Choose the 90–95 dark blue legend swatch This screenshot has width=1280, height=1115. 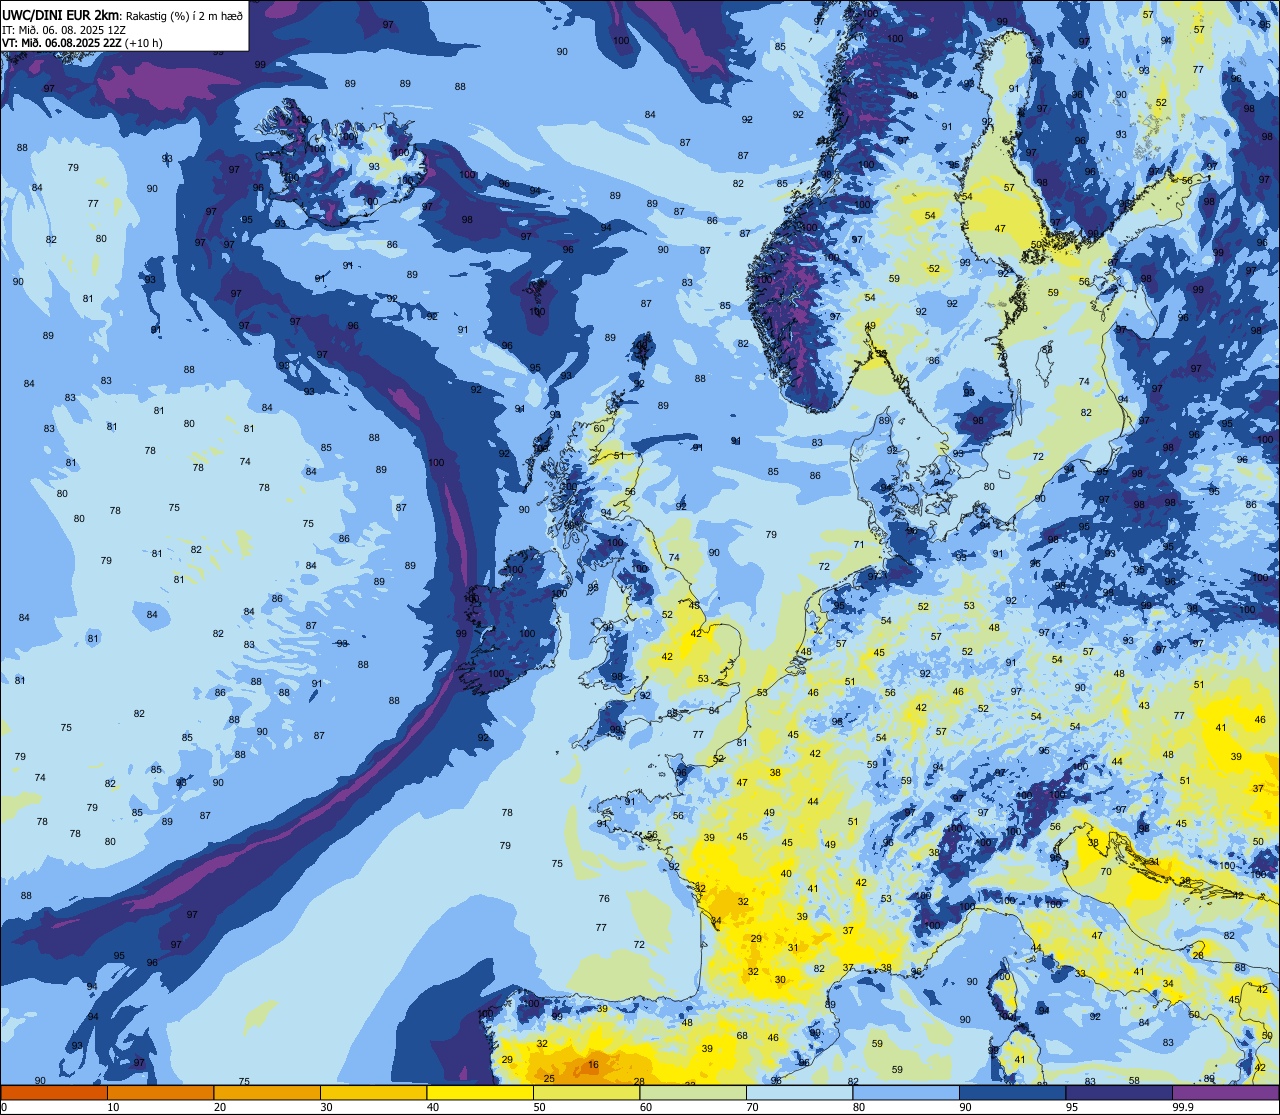click(x=1012, y=1092)
